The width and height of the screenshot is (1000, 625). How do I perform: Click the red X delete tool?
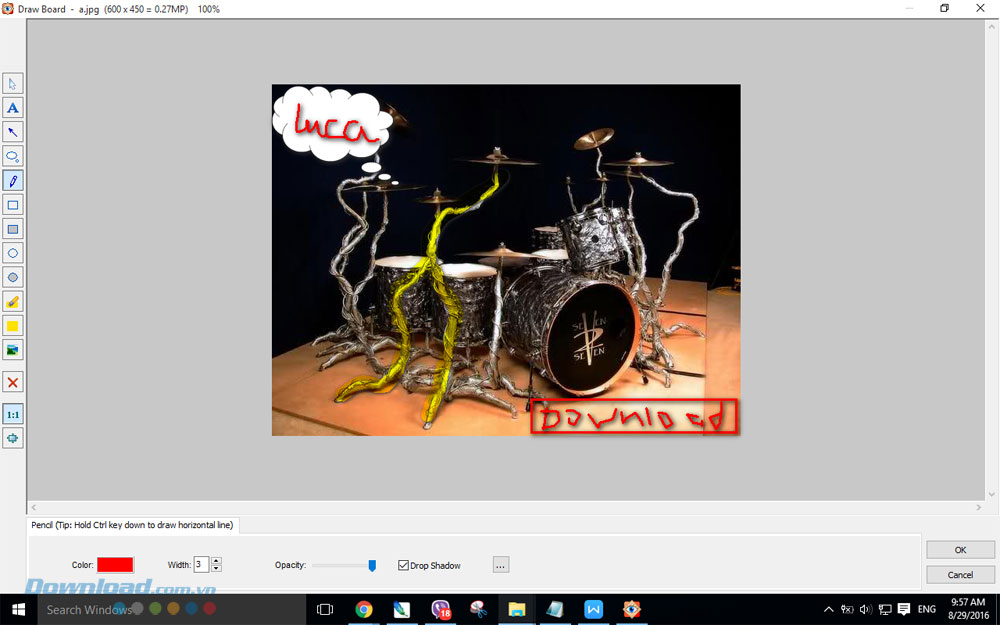[x=13, y=382]
